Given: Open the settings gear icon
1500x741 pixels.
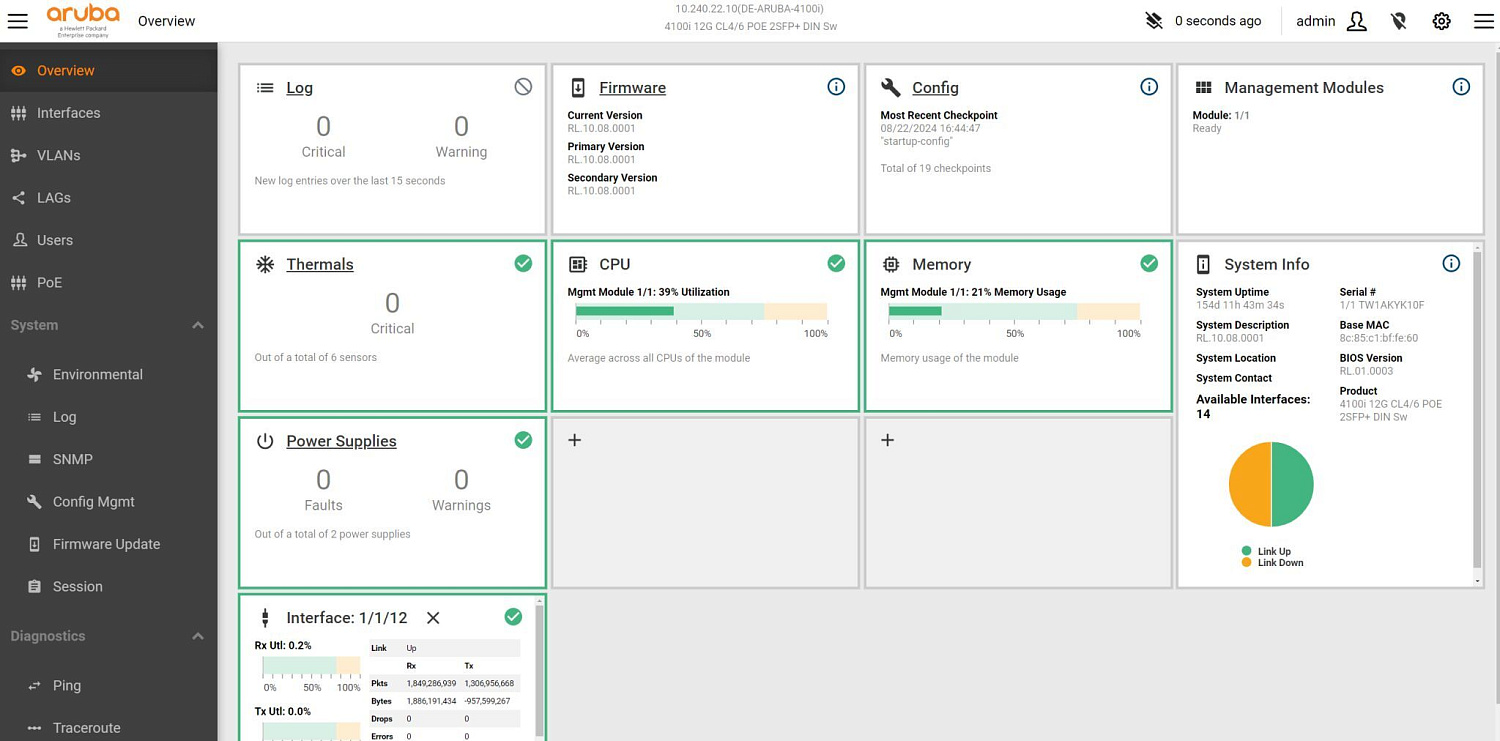Looking at the screenshot, I should [1441, 21].
